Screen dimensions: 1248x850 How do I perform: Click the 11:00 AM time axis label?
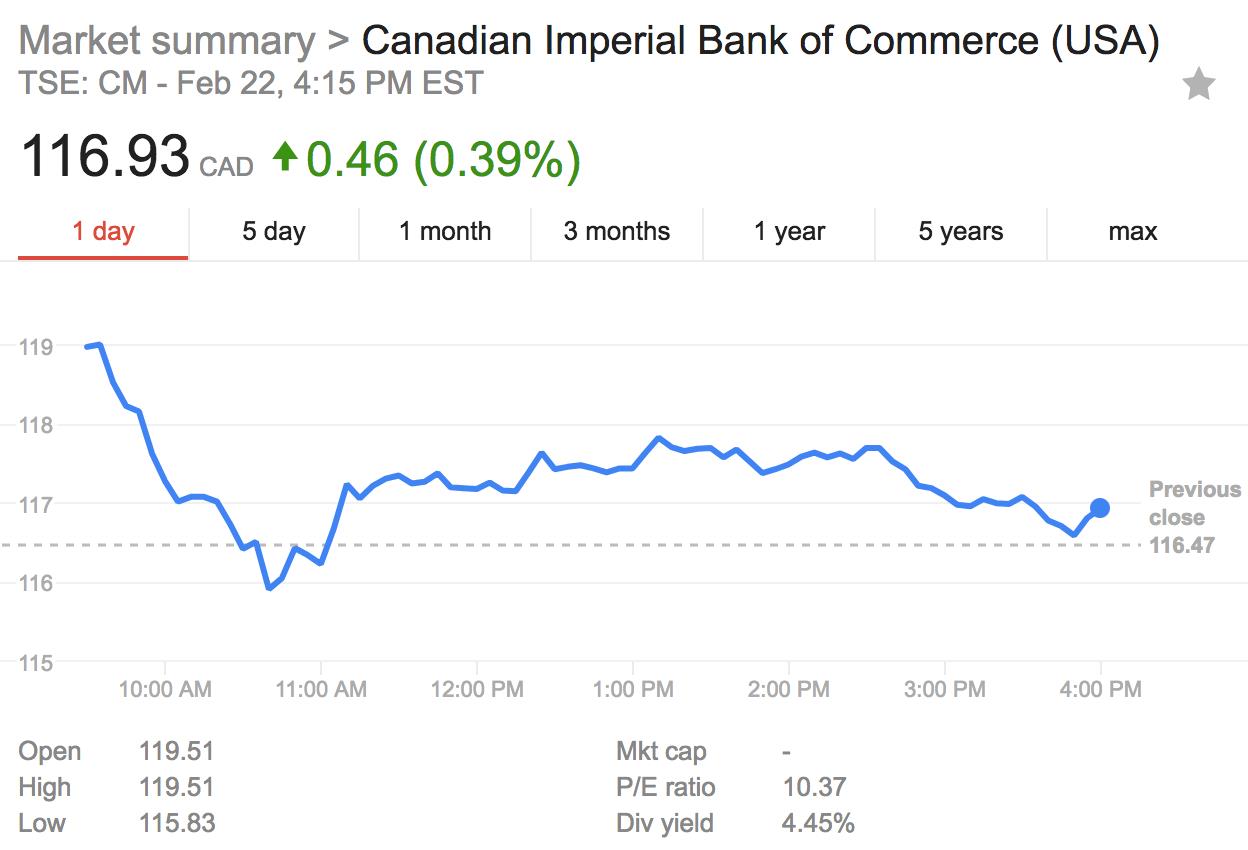pyautogui.click(x=321, y=689)
